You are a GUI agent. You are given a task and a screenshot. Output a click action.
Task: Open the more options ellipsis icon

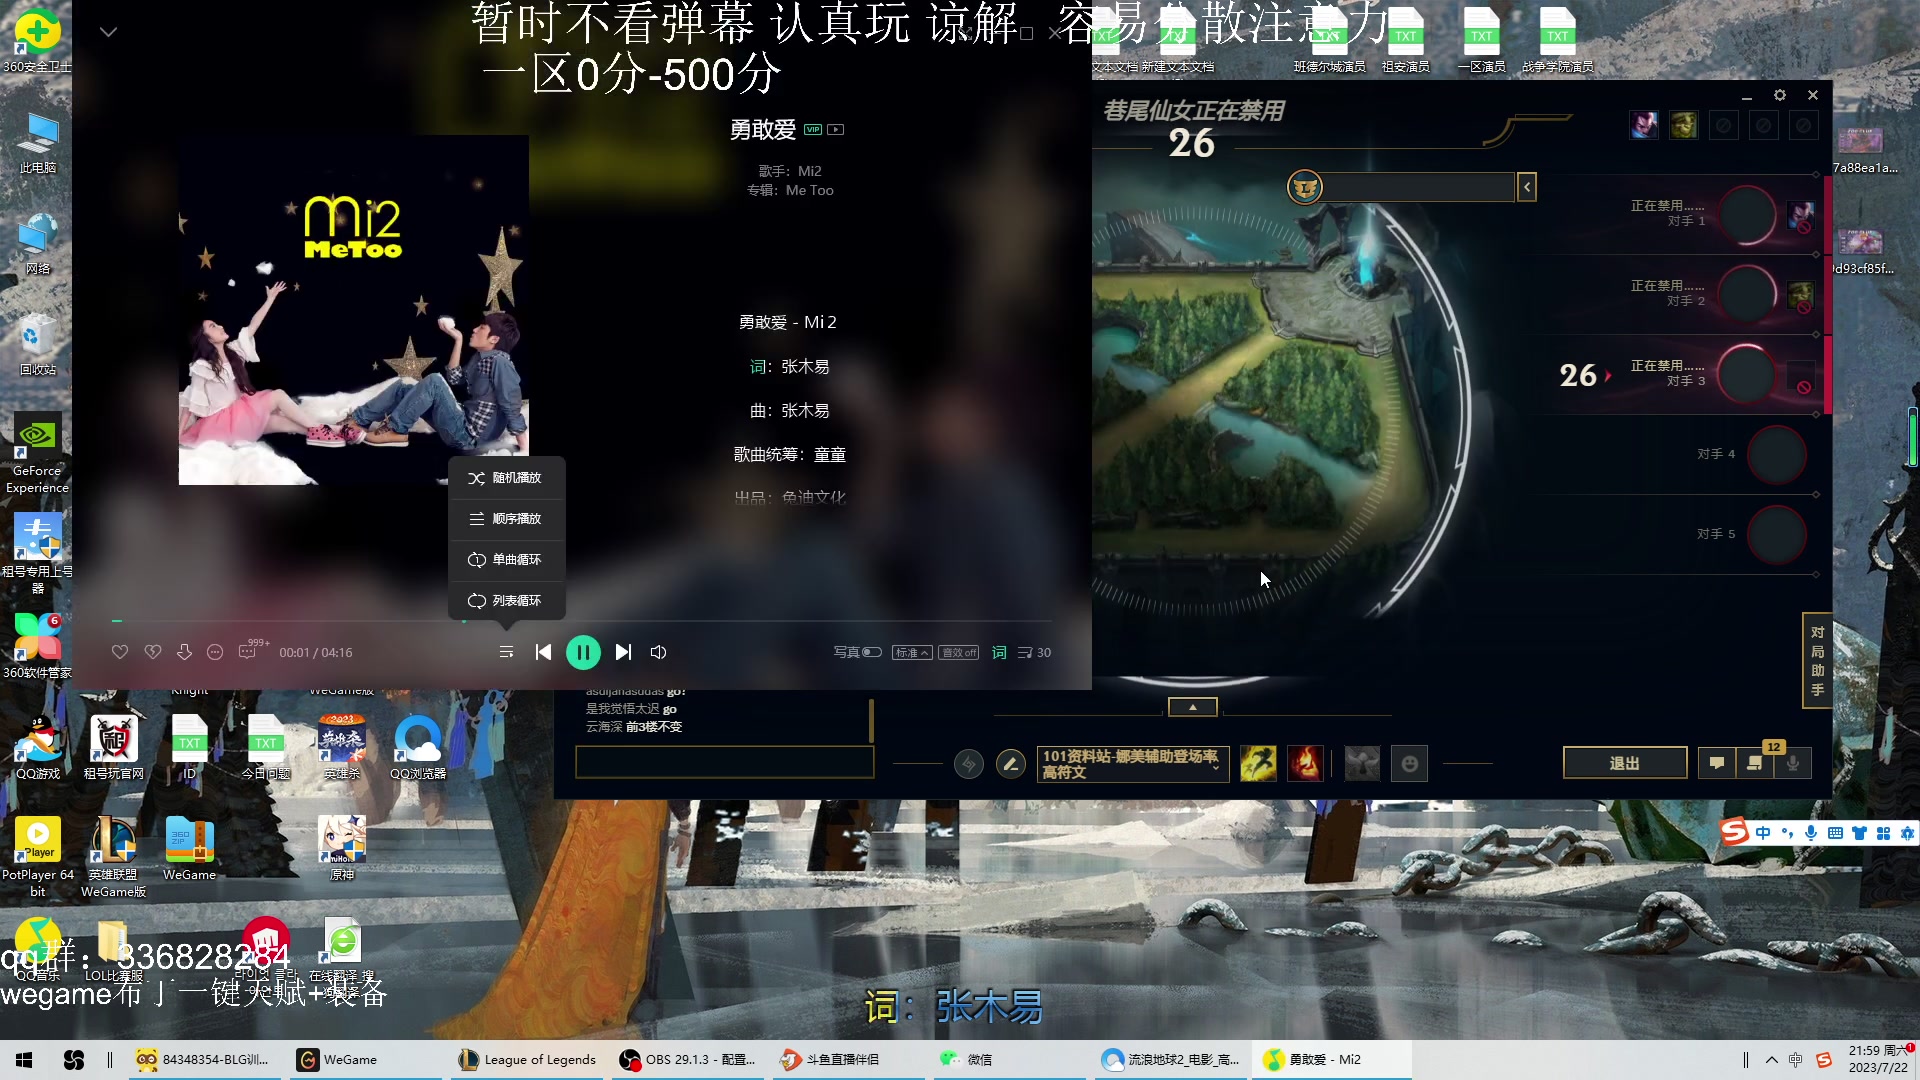pyautogui.click(x=215, y=652)
